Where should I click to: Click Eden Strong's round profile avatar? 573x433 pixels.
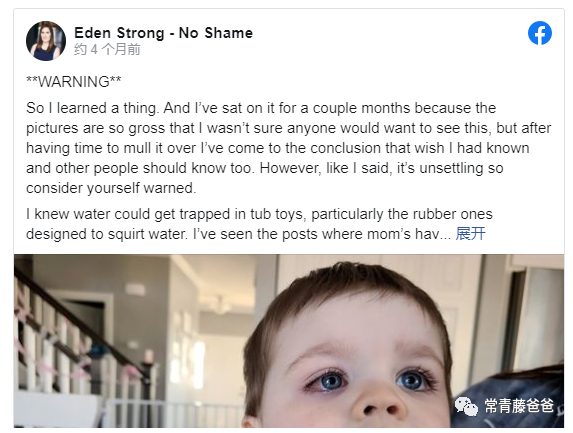pos(46,41)
